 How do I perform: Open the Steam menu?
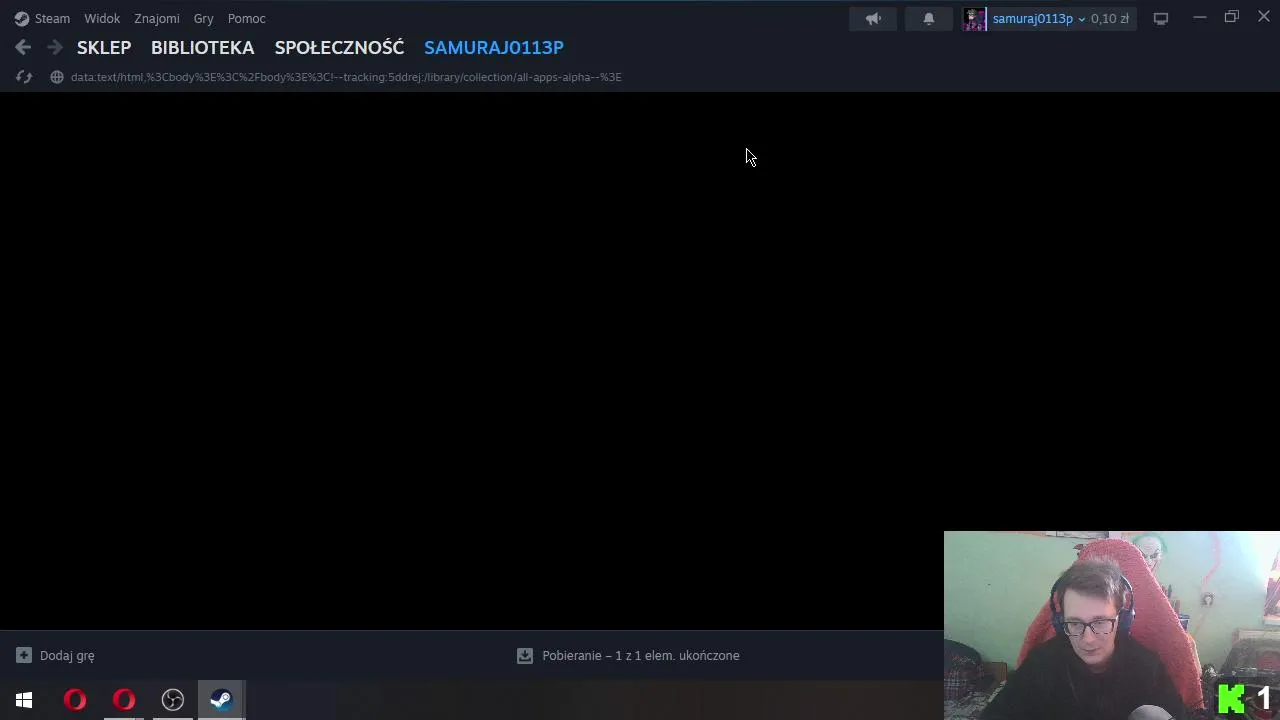[52, 19]
